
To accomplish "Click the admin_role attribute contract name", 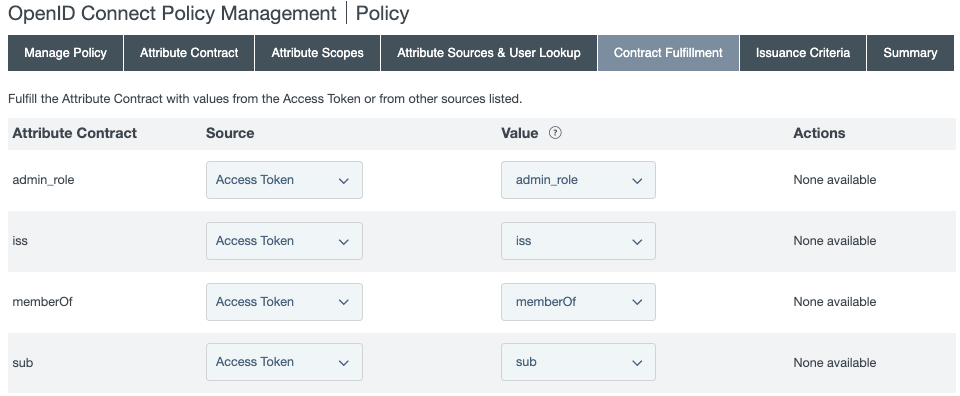I will click(43, 180).
